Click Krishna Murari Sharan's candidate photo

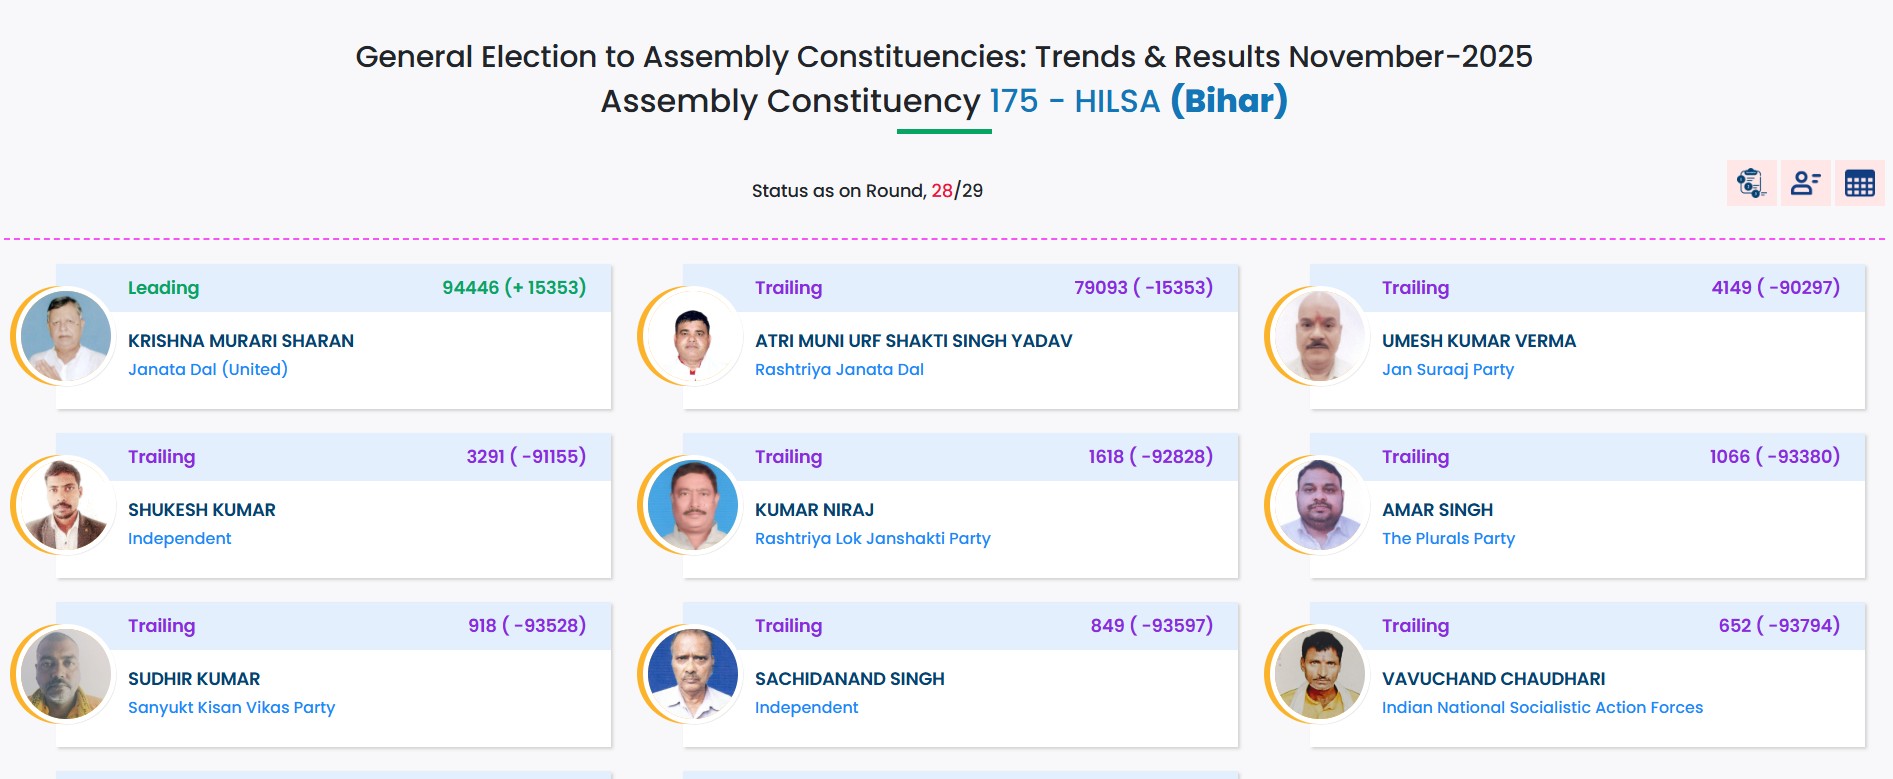coord(66,337)
